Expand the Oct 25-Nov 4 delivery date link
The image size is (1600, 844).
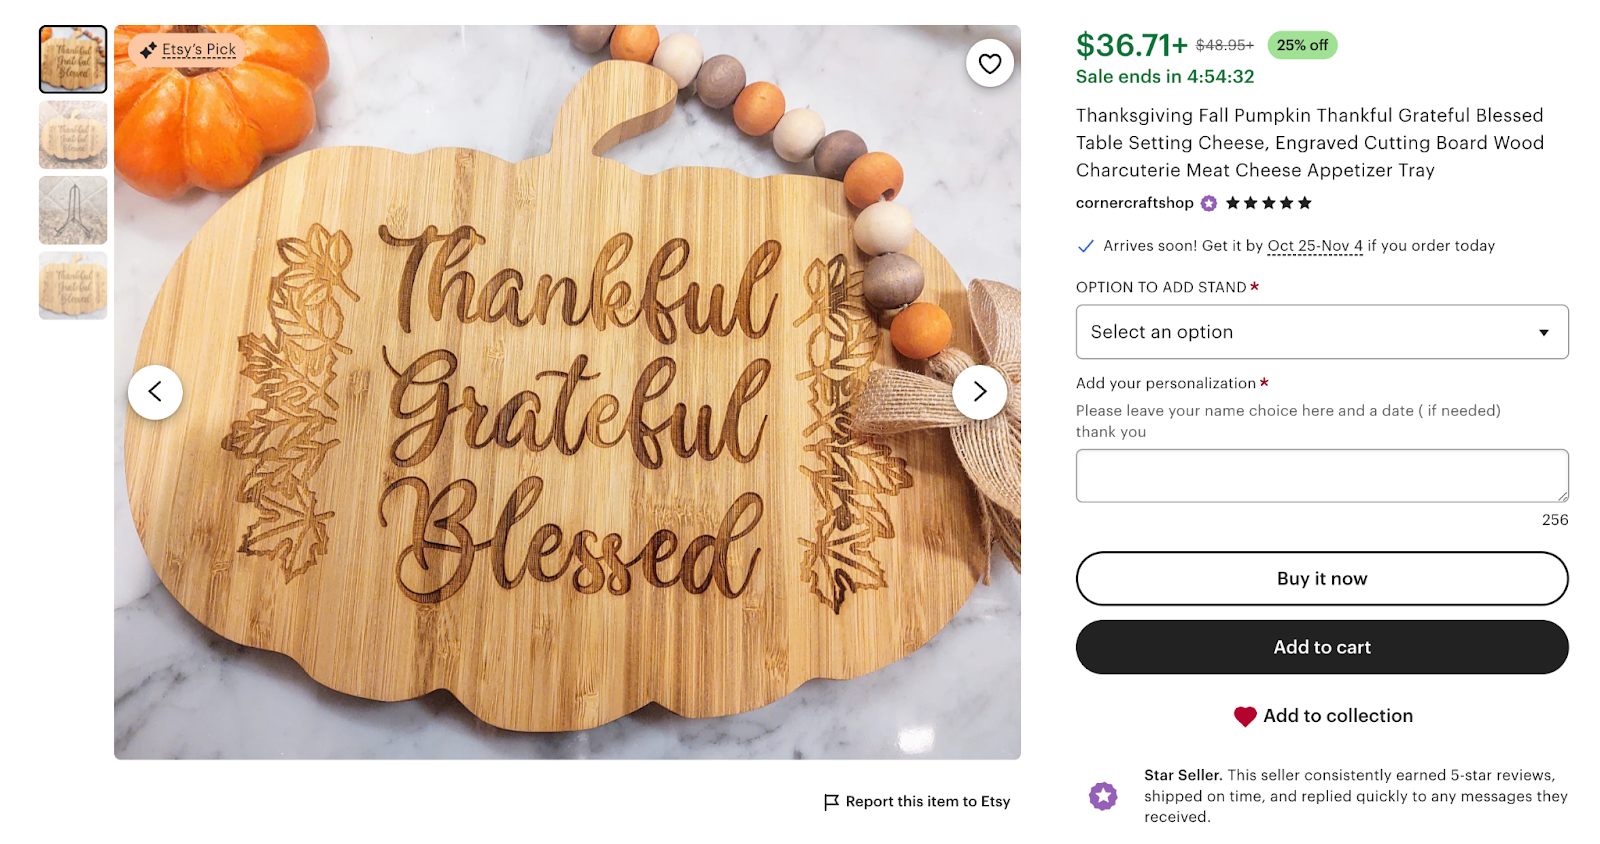tap(1314, 245)
